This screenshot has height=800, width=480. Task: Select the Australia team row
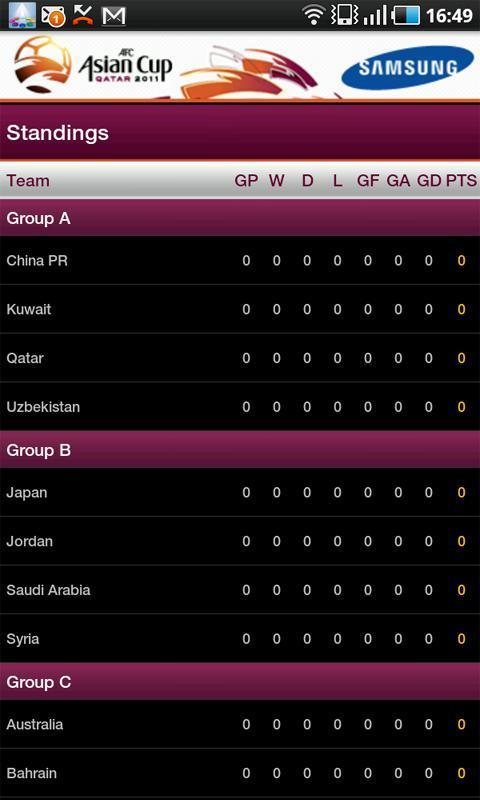coord(240,724)
